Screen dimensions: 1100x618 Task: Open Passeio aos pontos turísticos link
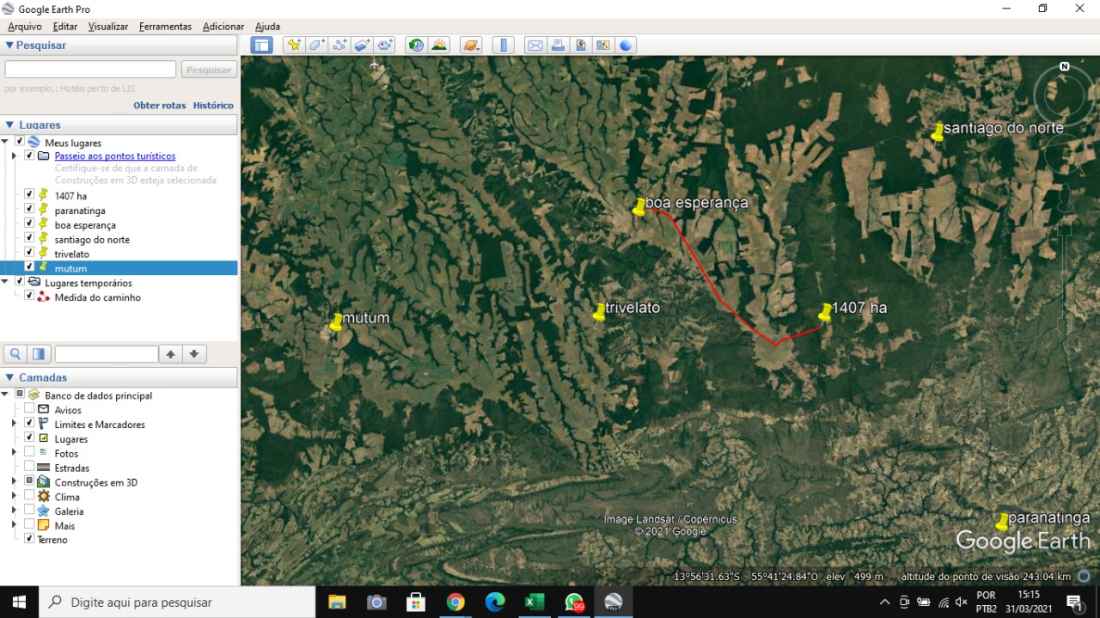click(115, 156)
